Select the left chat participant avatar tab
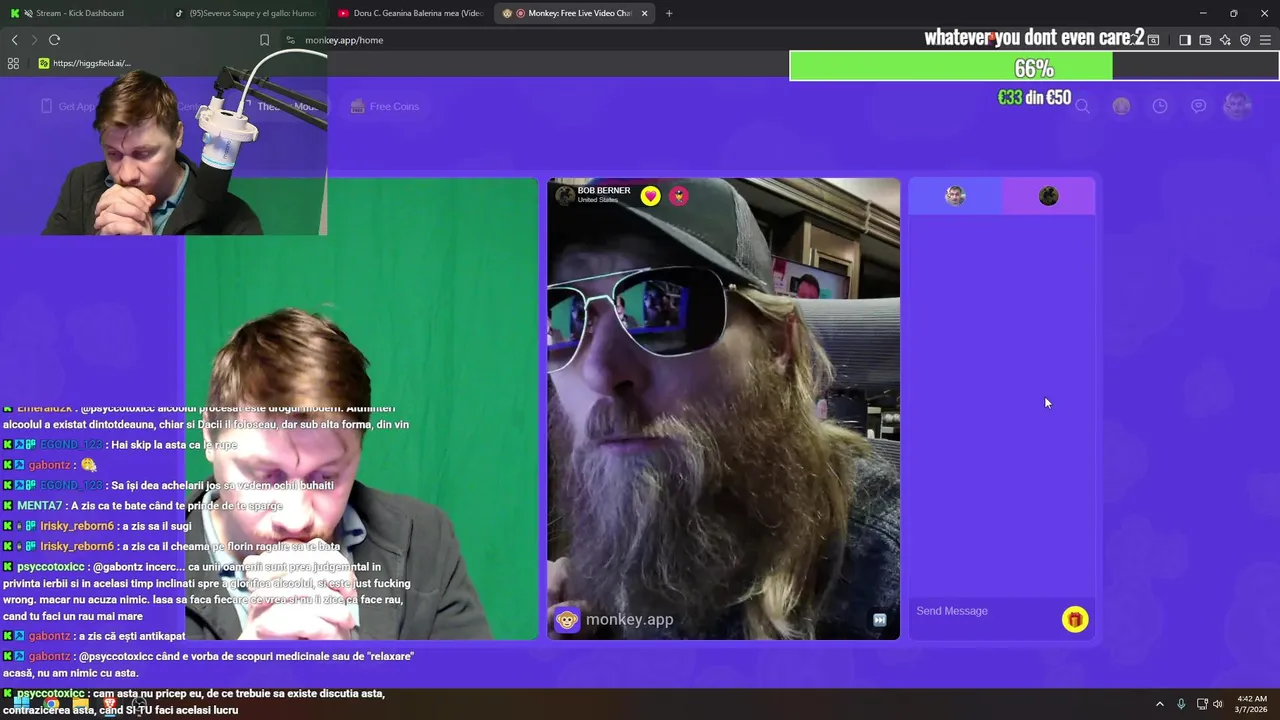Viewport: 1280px width, 720px height. point(955,196)
